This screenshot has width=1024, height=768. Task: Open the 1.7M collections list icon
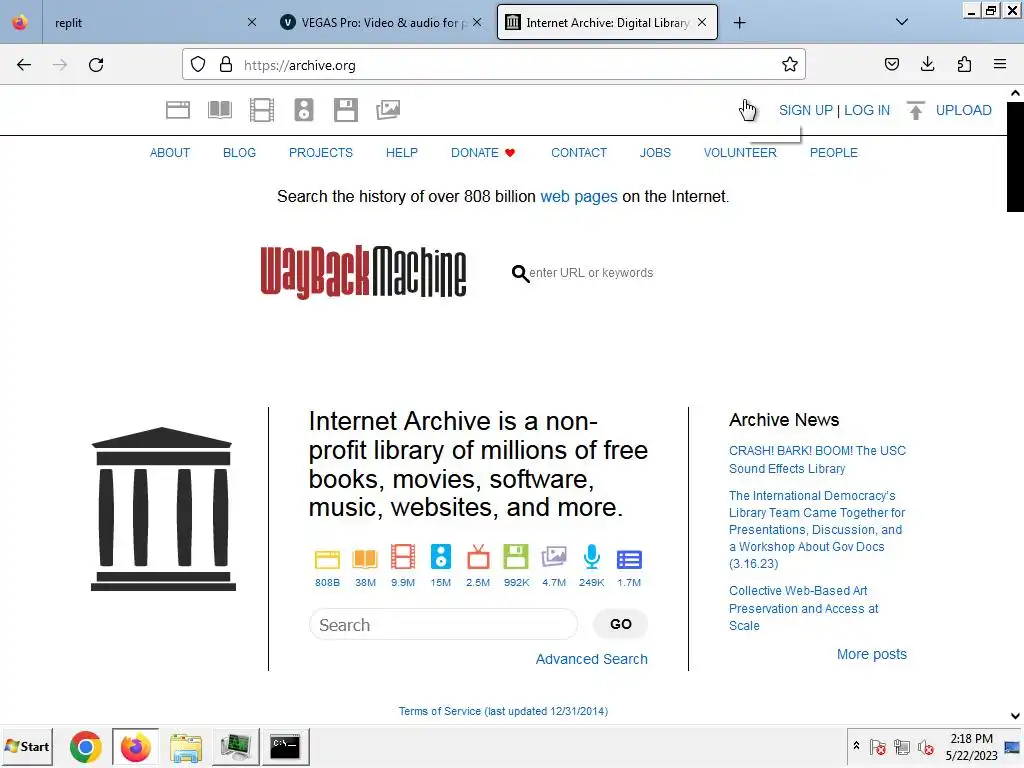tap(630, 560)
